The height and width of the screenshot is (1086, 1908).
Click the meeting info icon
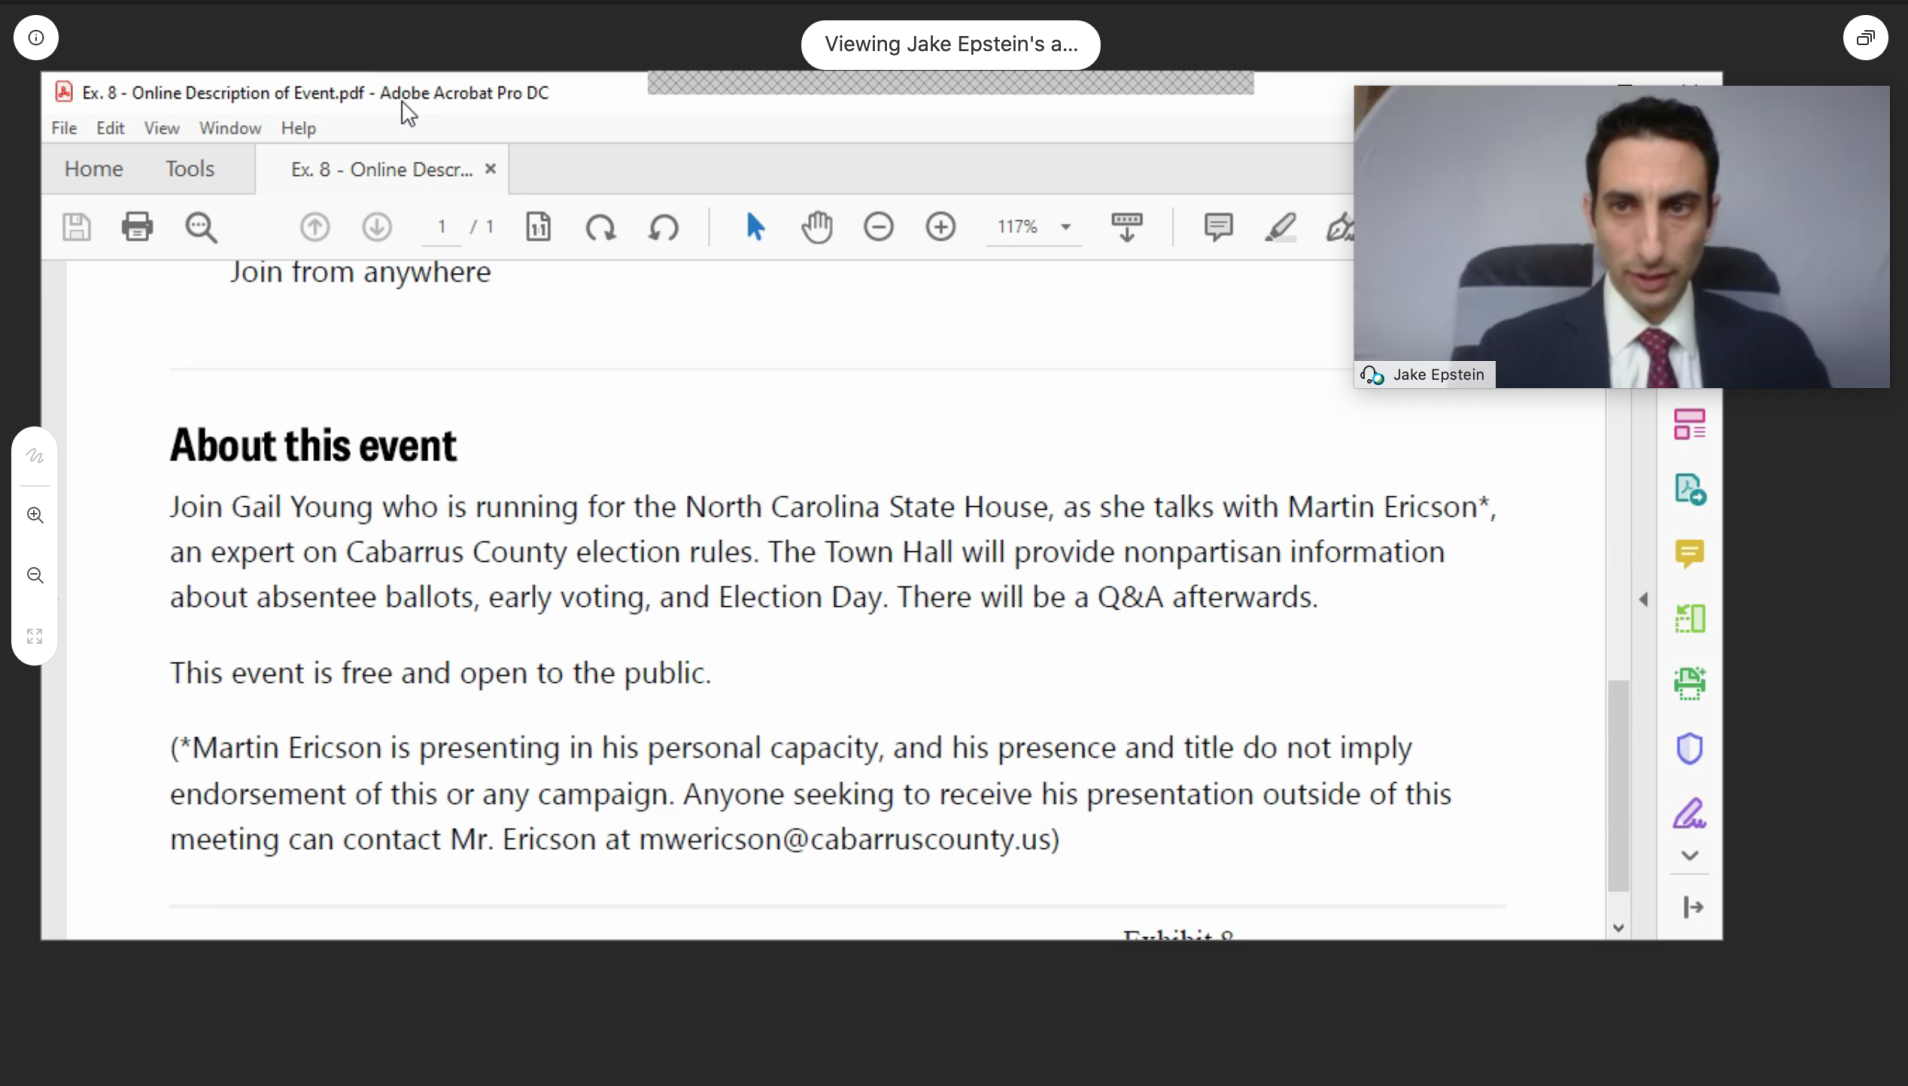[x=36, y=38]
